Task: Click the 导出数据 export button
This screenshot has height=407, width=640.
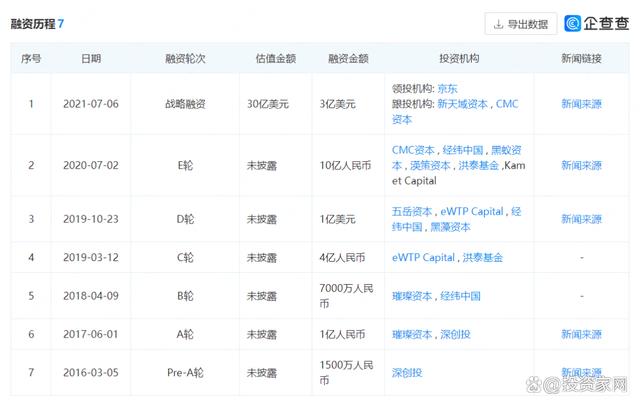Action: pyautogui.click(x=520, y=24)
